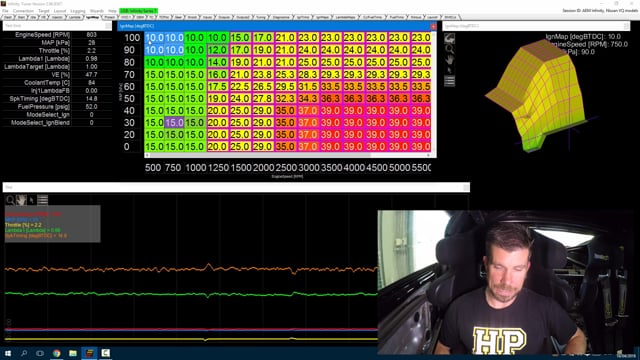Close the IgnMap table panel

[433, 26]
